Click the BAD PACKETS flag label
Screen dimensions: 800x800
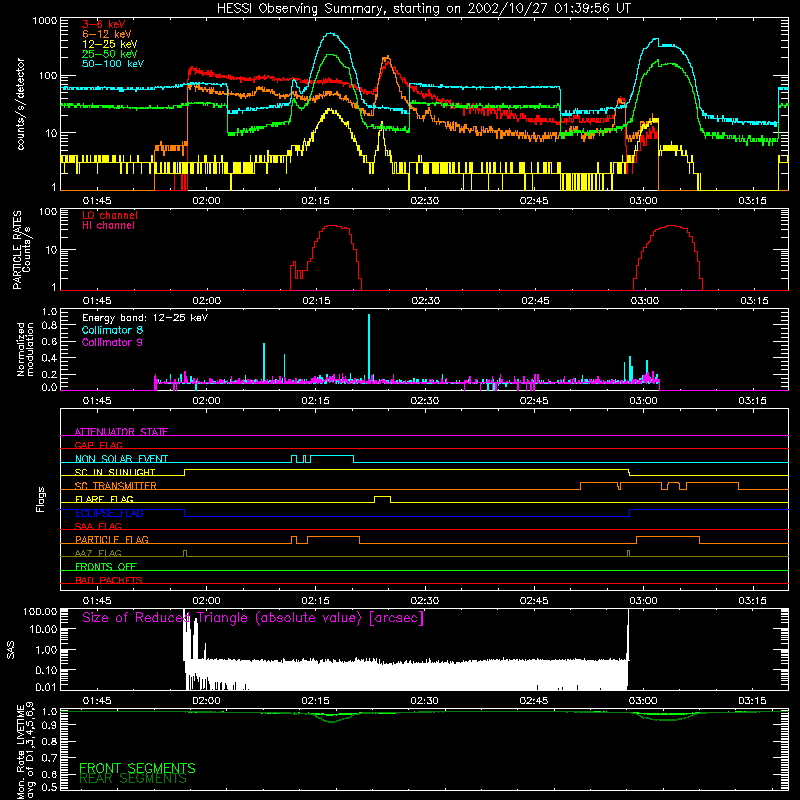[x=109, y=580]
